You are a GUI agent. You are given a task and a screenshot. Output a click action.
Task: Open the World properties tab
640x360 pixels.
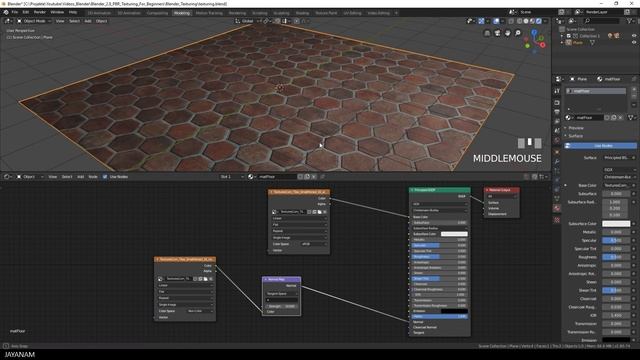557,140
